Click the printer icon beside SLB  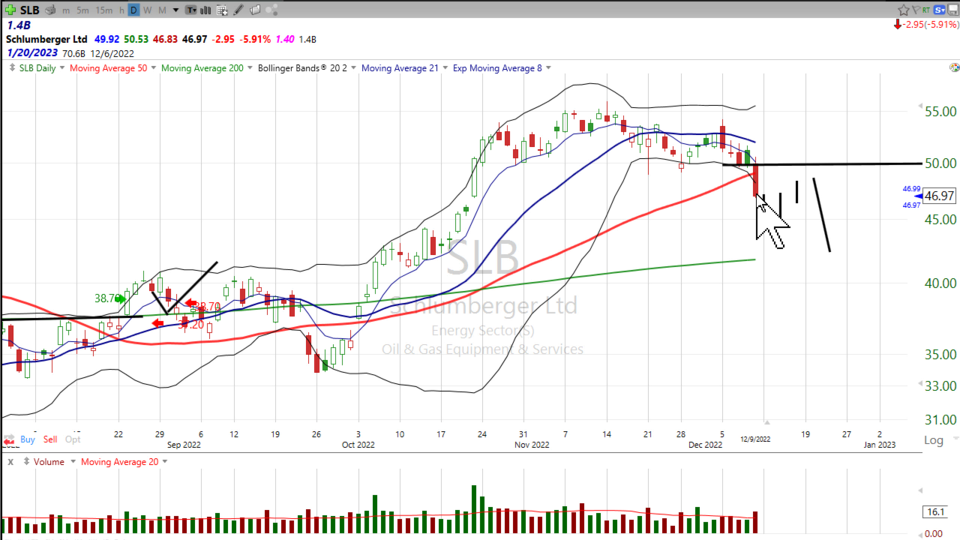pyautogui.click(x=51, y=10)
